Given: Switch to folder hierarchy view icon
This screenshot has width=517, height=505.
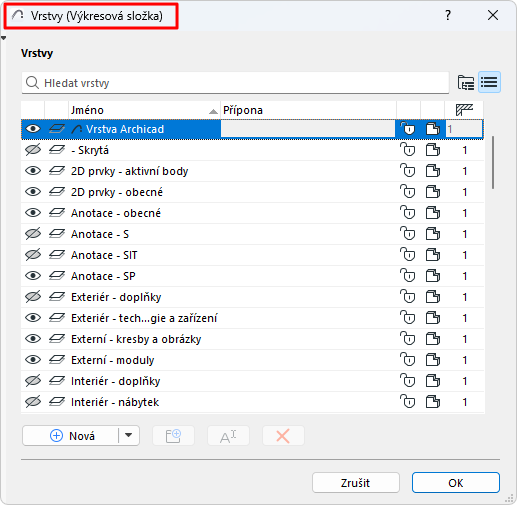Looking at the screenshot, I should coord(466,82).
